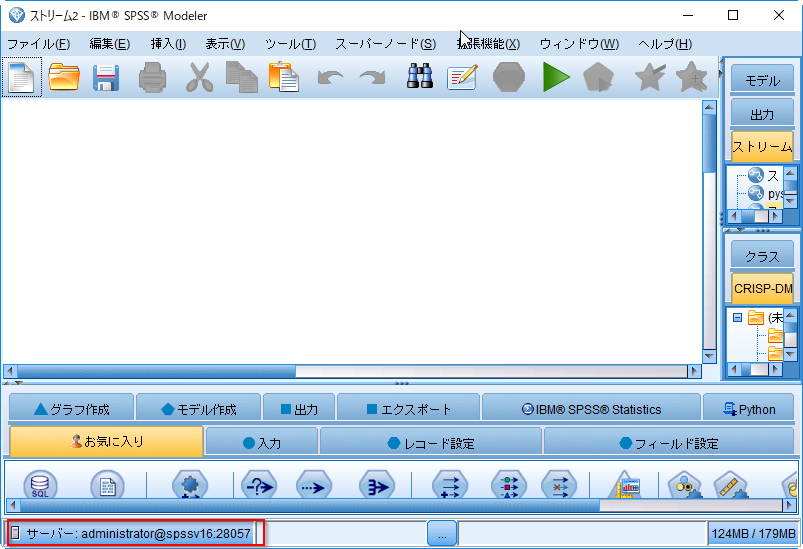Select the question-mark arrow Select node
This screenshot has height=549, width=803.
pyautogui.click(x=259, y=484)
